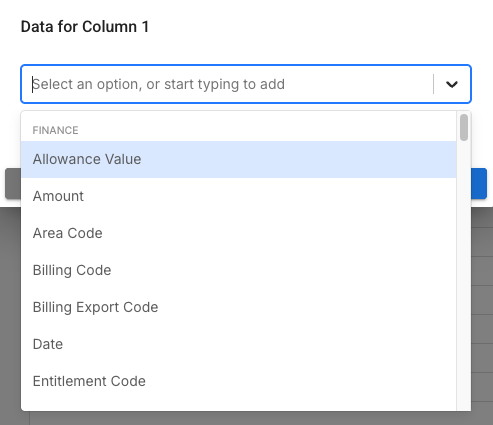This screenshot has width=493, height=425.
Task: Click the dropdown chevron arrow
Action: (x=452, y=84)
